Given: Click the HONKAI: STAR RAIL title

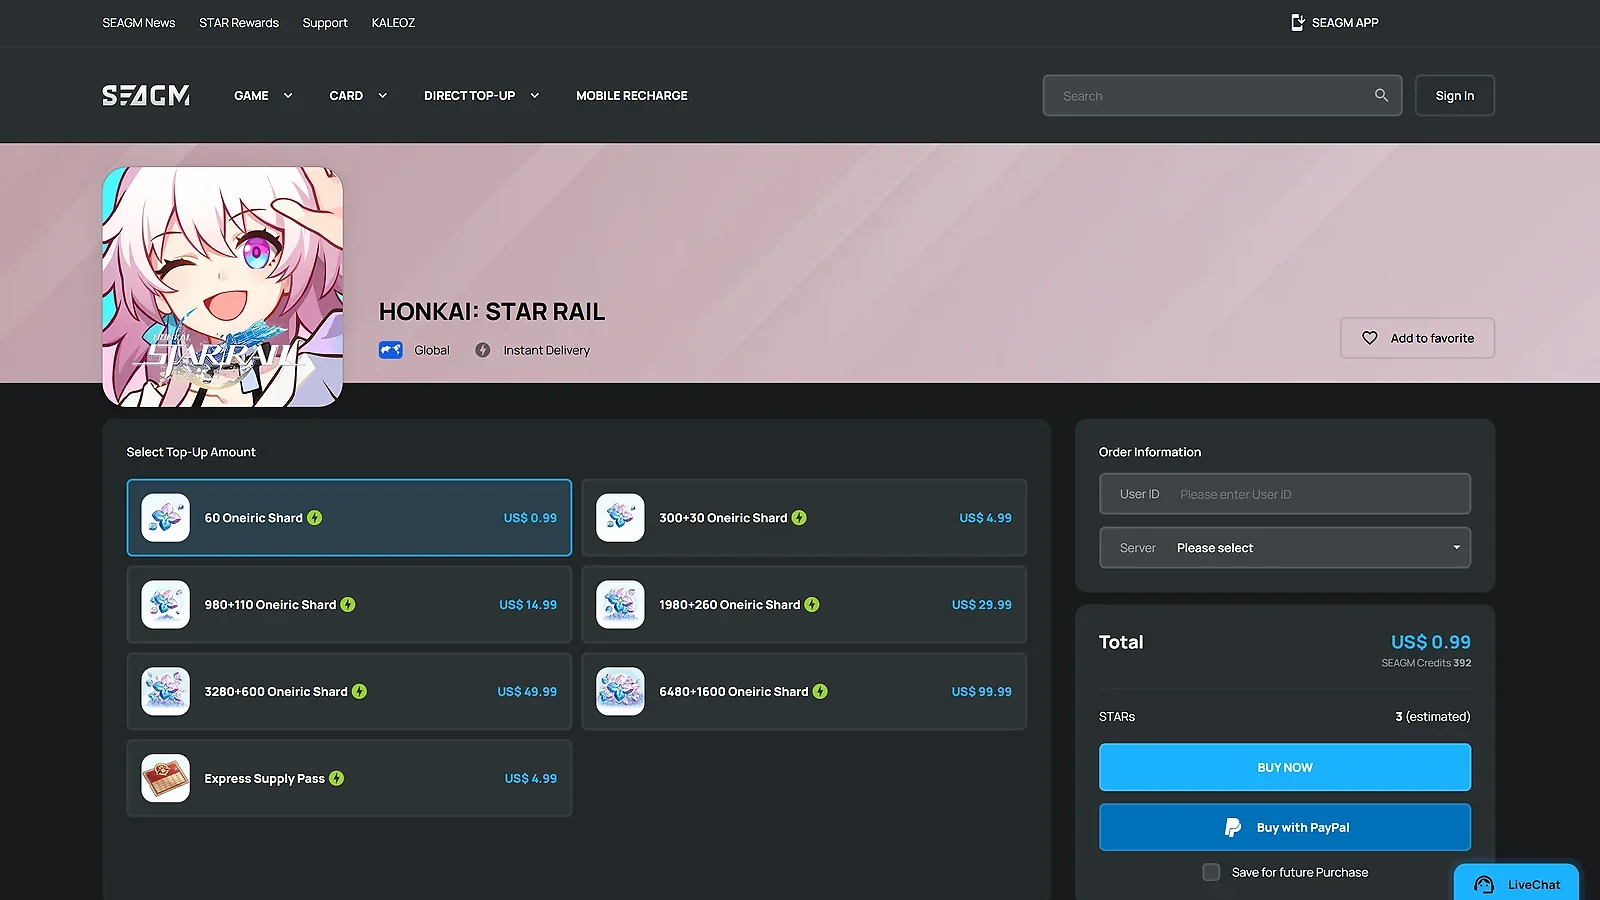Looking at the screenshot, I should (492, 312).
